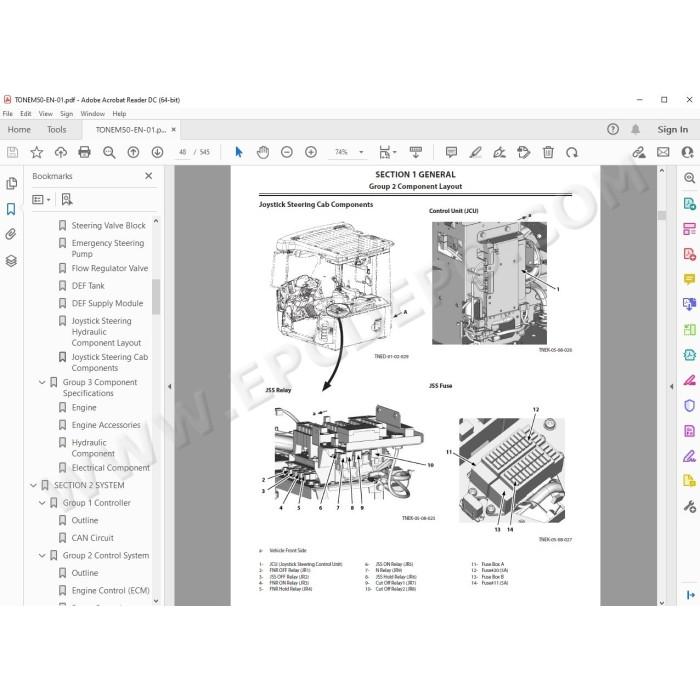Screen dimensions: 700x700
Task: Go to previous page arrow icon
Action: point(133,153)
